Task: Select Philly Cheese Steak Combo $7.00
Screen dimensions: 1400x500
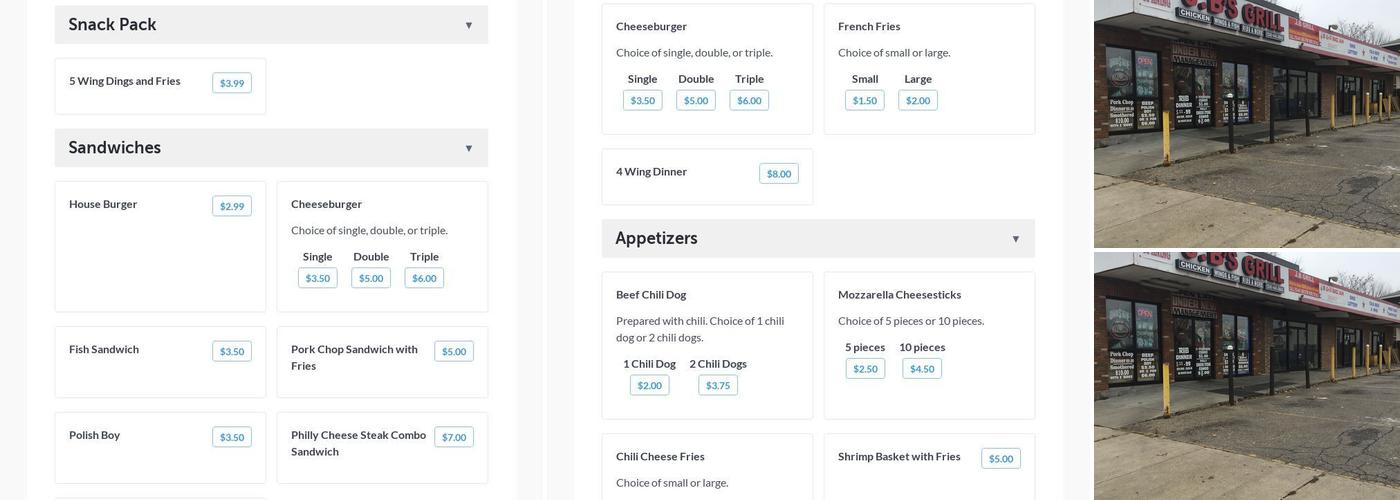Action: coord(454,437)
